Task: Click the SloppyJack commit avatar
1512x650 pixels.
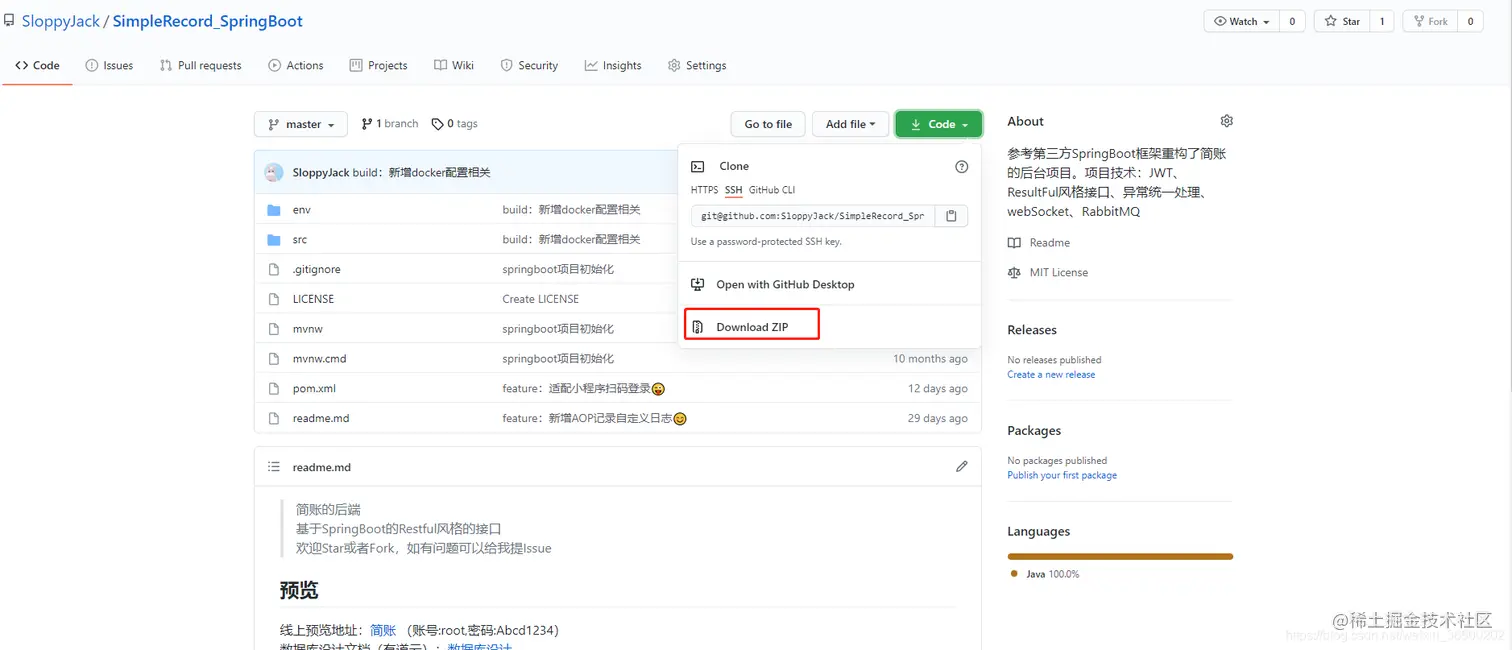Action: 274,173
